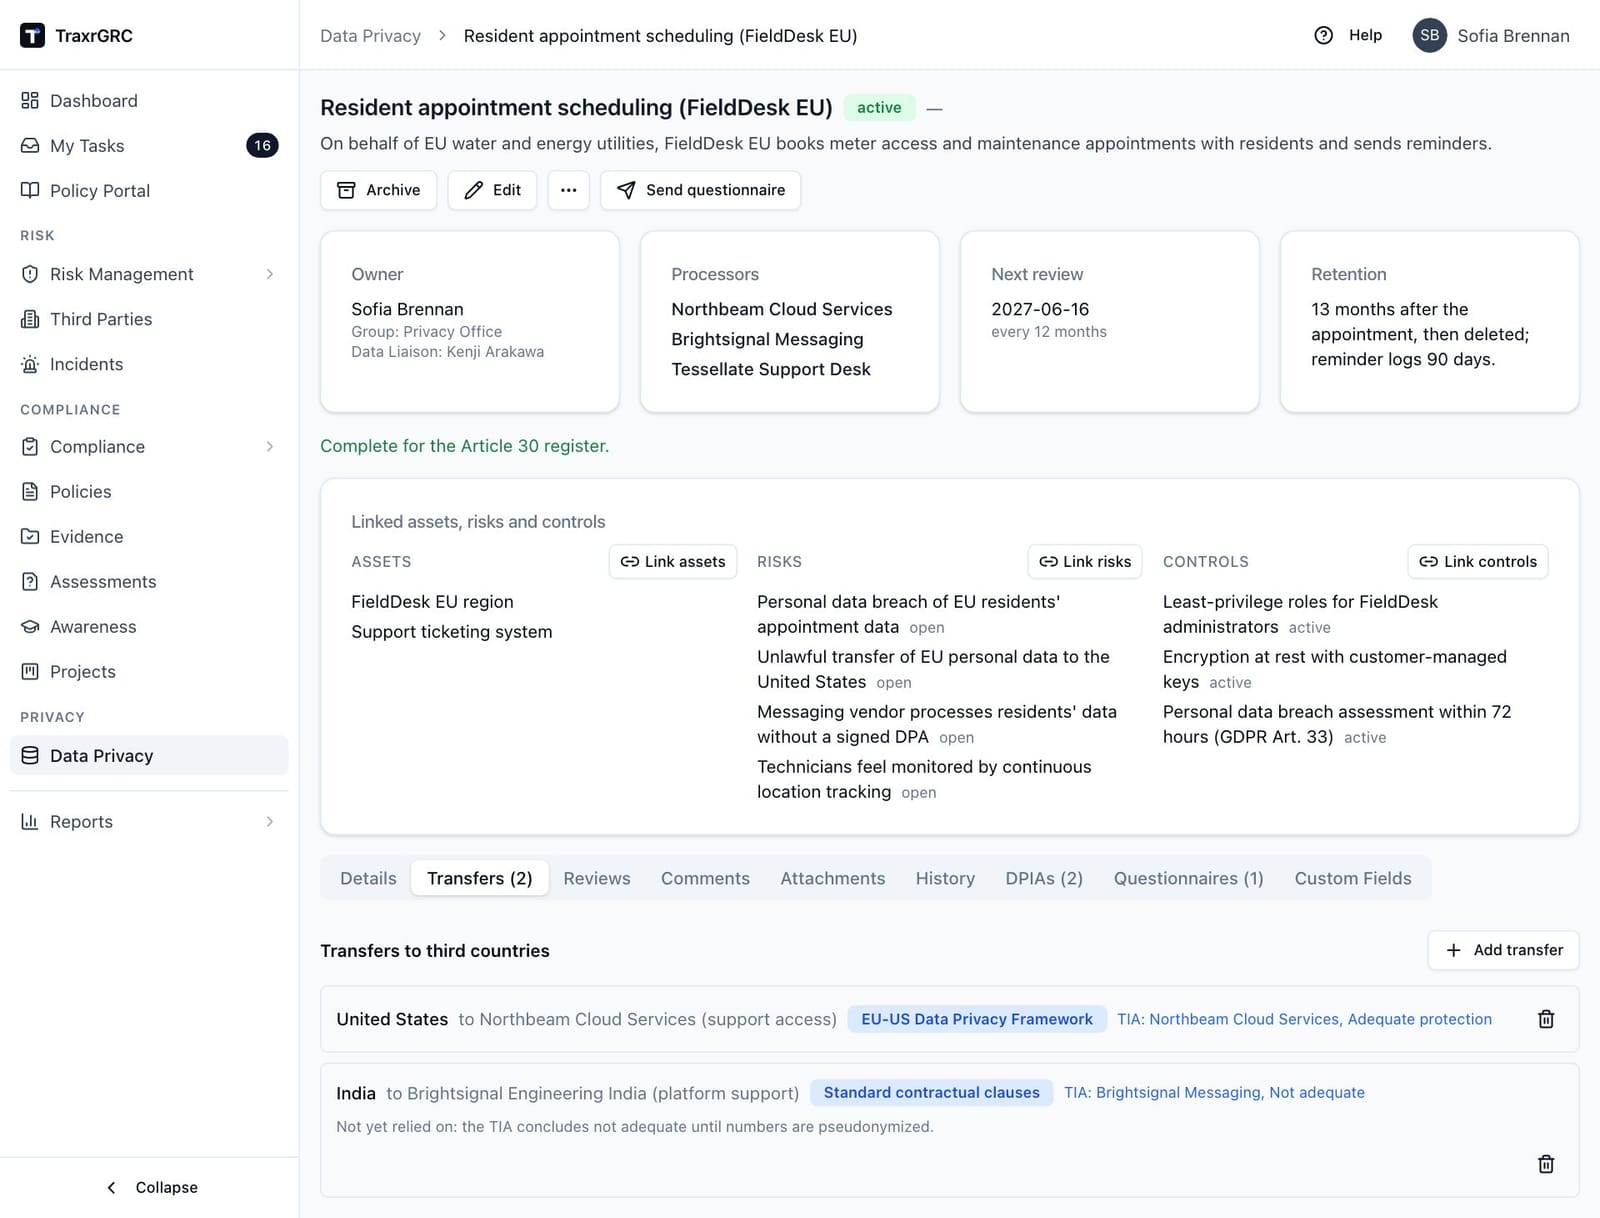
Task: Open the Questionnaires (1) tab
Action: pyautogui.click(x=1189, y=878)
